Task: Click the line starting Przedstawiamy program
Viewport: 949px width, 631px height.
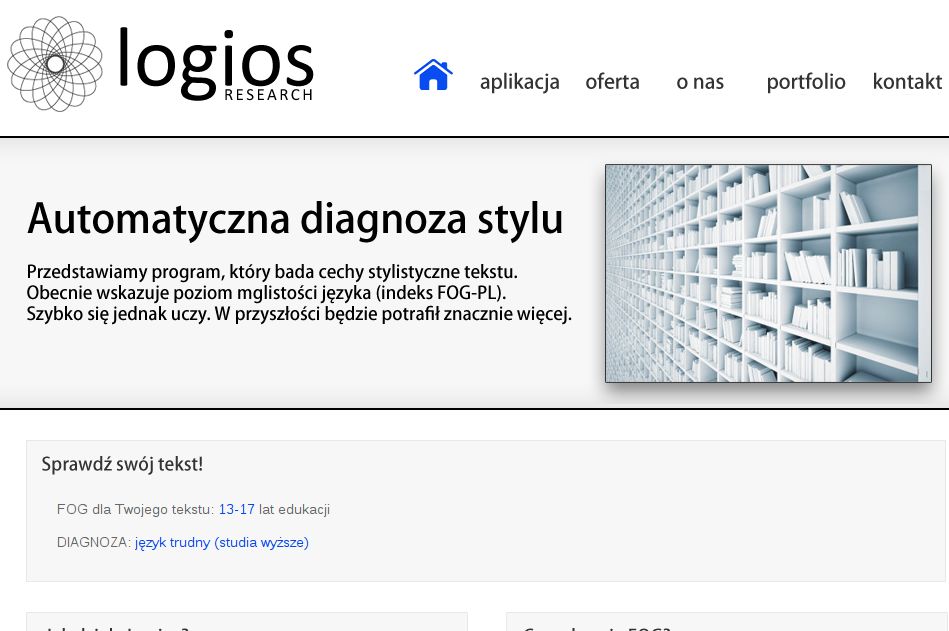Action: point(272,272)
